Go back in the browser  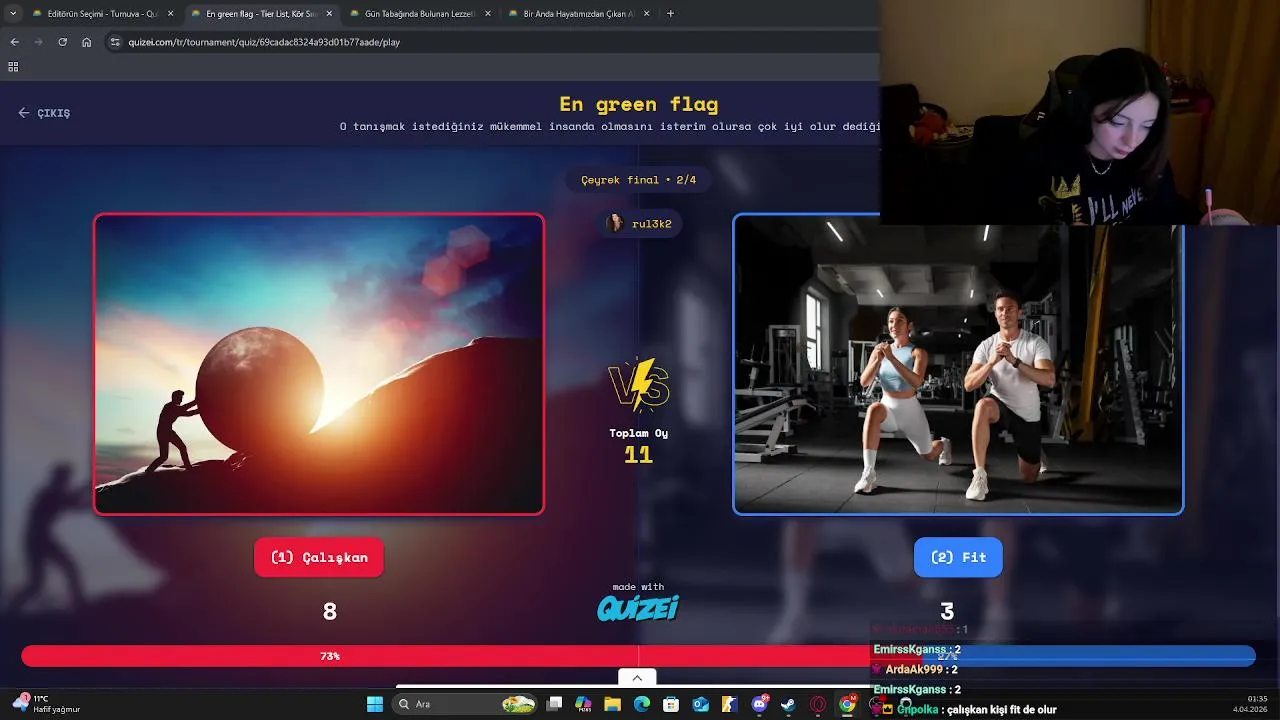(14, 42)
